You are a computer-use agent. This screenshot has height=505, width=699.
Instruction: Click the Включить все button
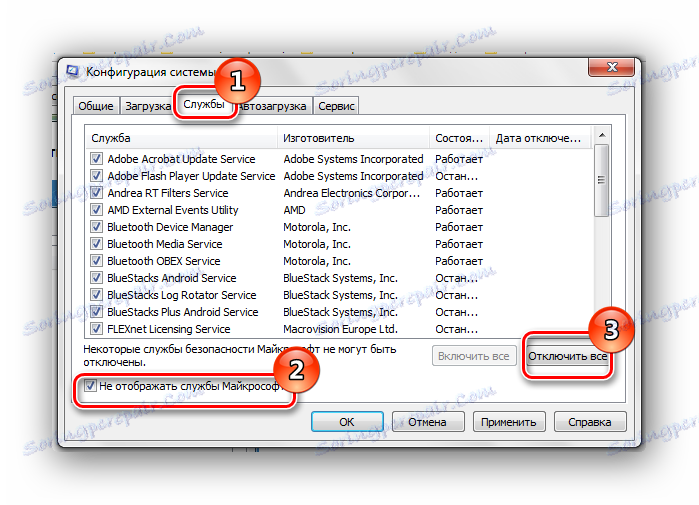(473, 356)
